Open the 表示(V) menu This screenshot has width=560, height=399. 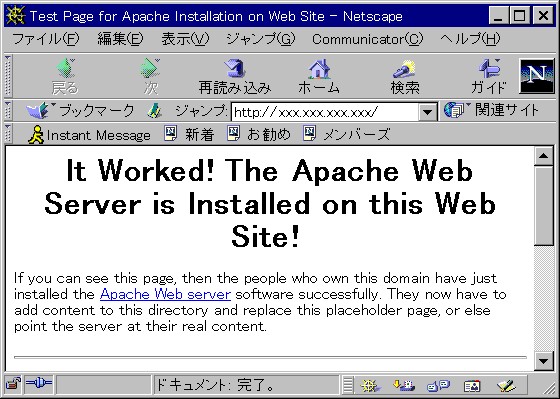(x=185, y=39)
